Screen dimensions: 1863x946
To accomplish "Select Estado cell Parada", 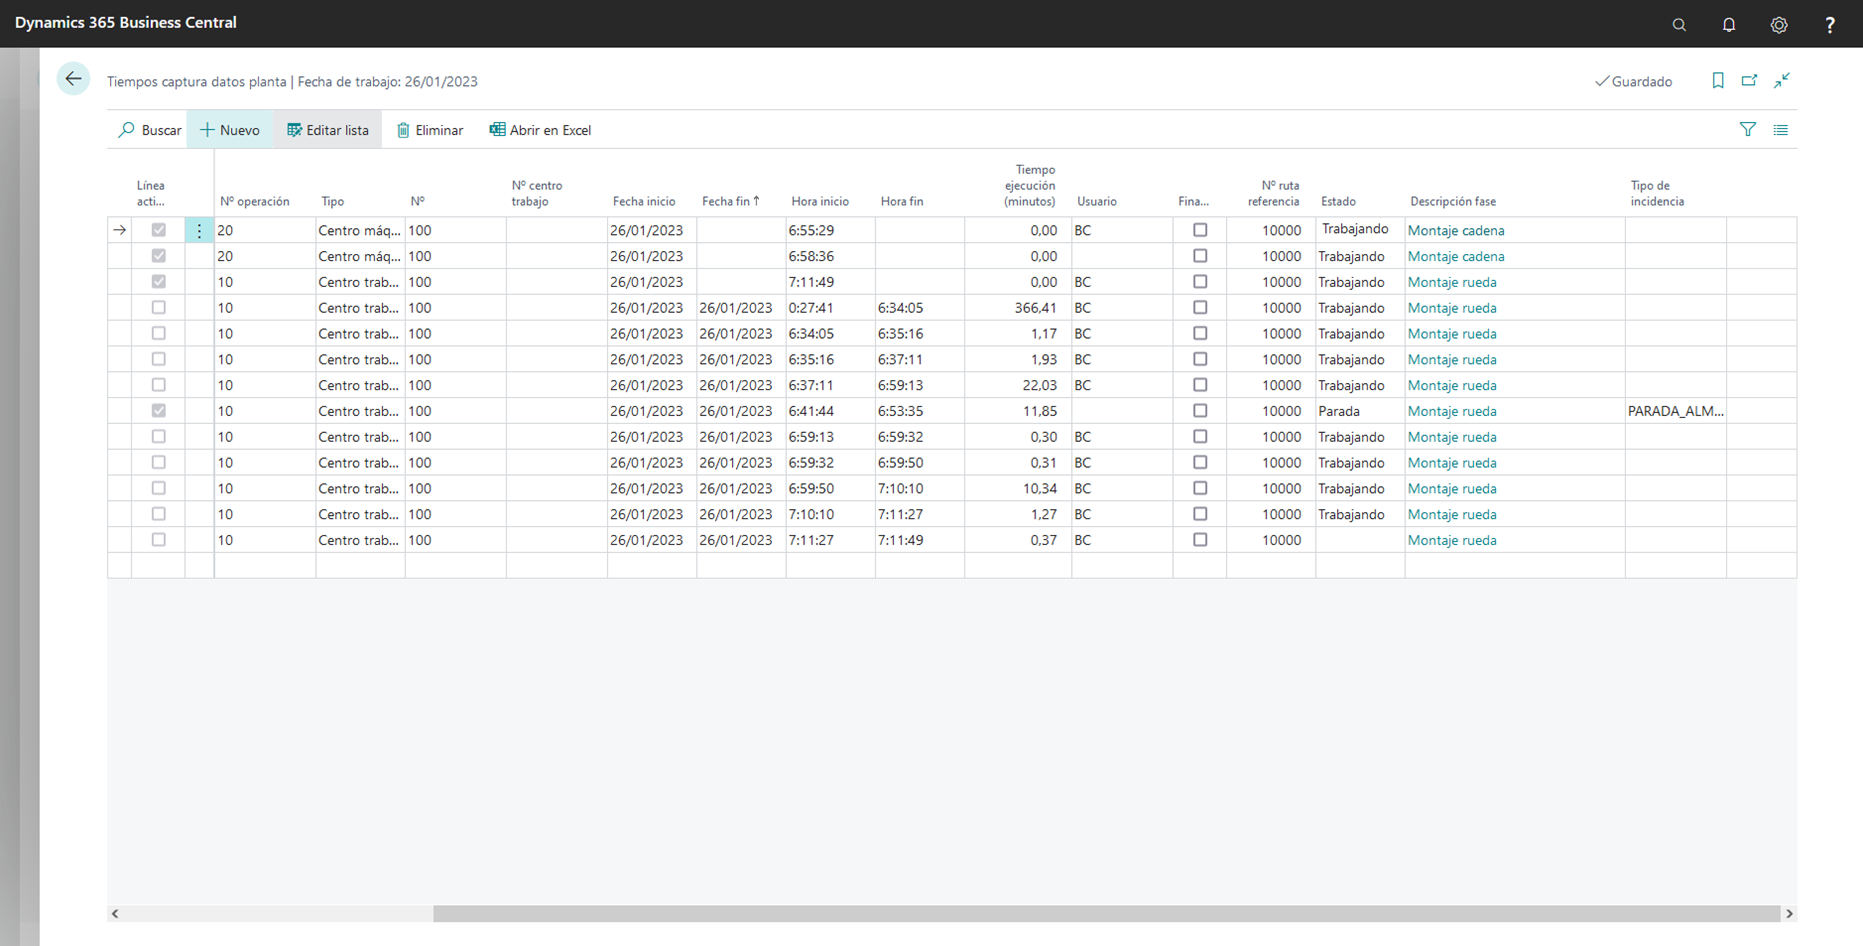I will pyautogui.click(x=1360, y=411).
